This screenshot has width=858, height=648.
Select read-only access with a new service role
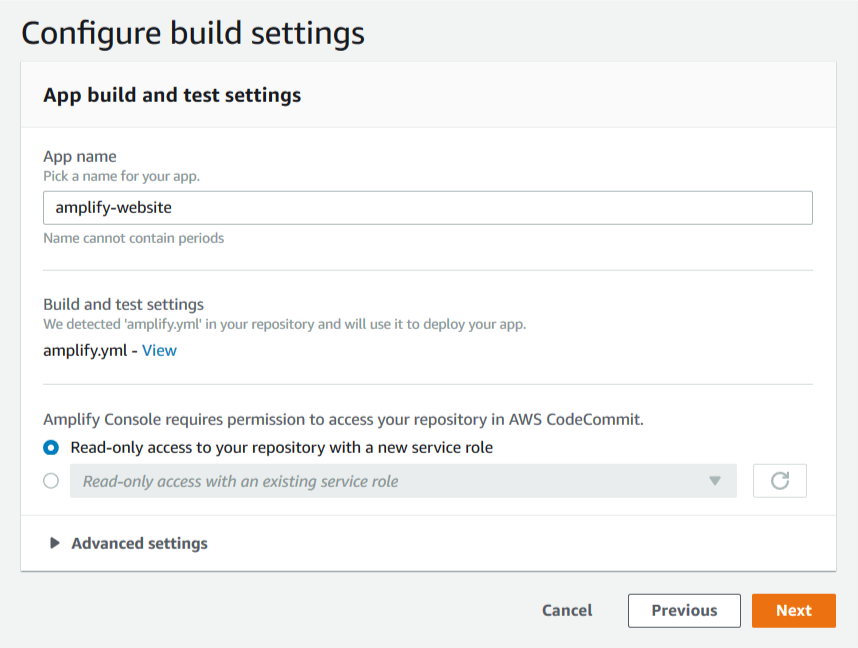pos(50,448)
